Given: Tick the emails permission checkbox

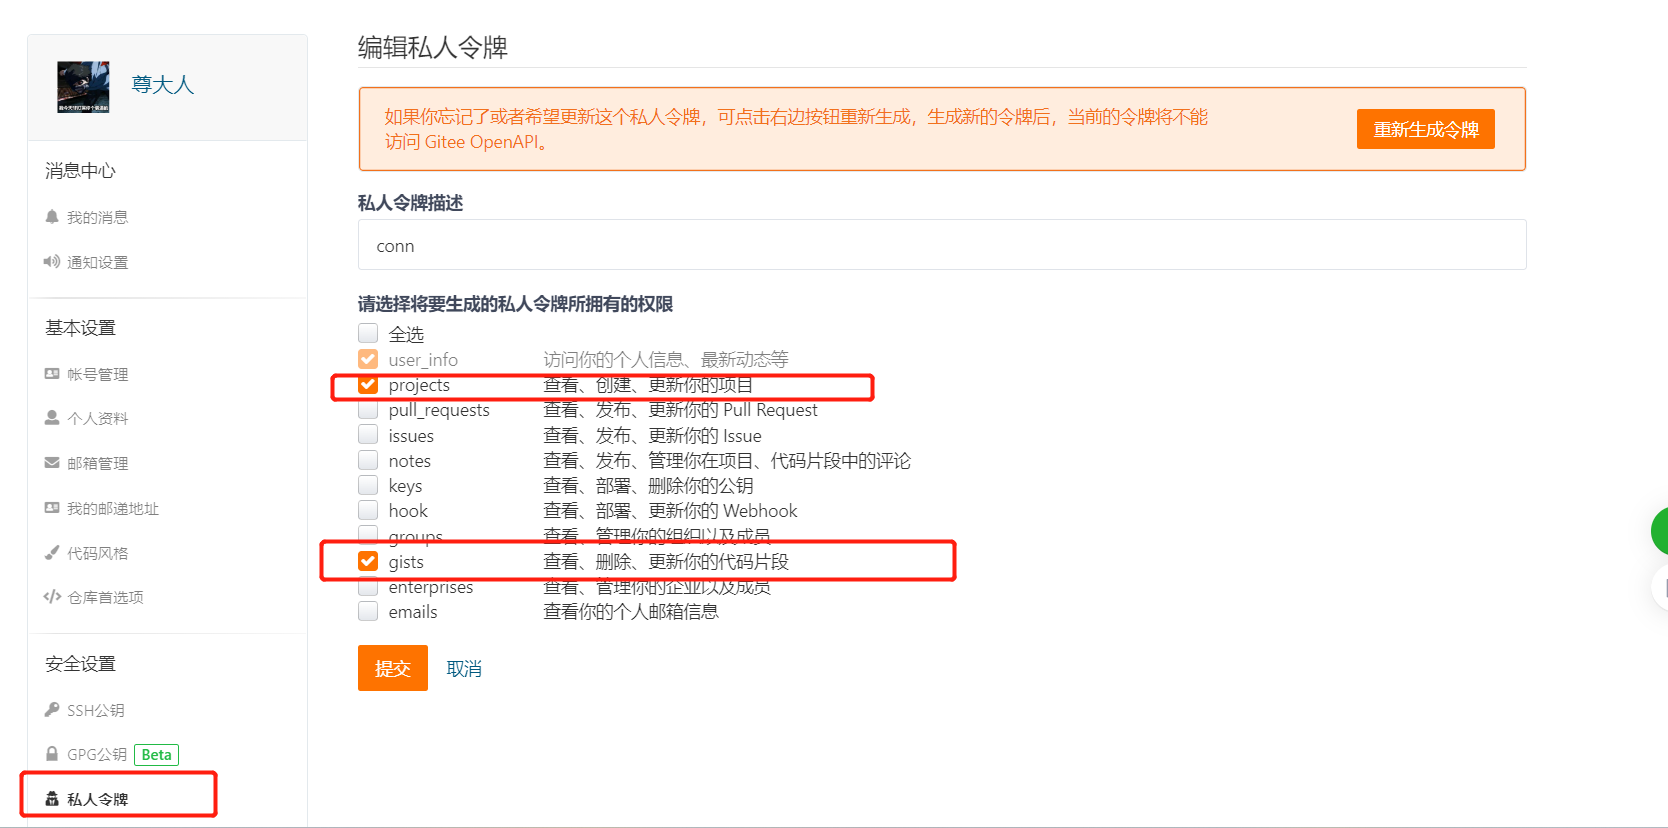Looking at the screenshot, I should [368, 612].
